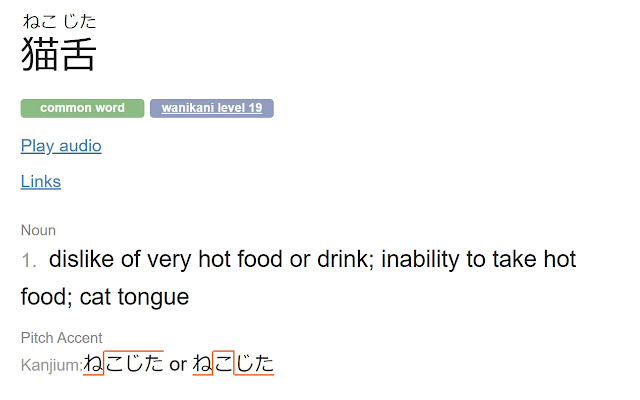Click the Pitch Accent heading

coord(62,338)
